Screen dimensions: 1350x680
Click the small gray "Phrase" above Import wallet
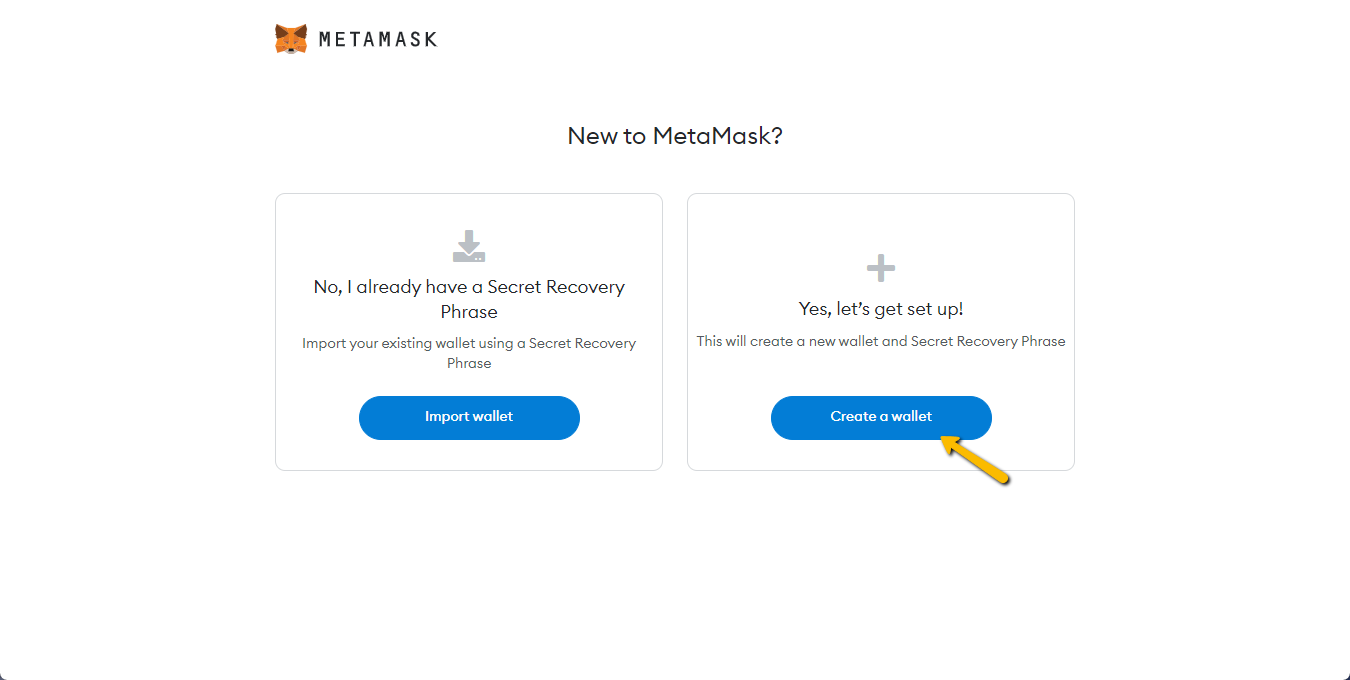tap(469, 363)
